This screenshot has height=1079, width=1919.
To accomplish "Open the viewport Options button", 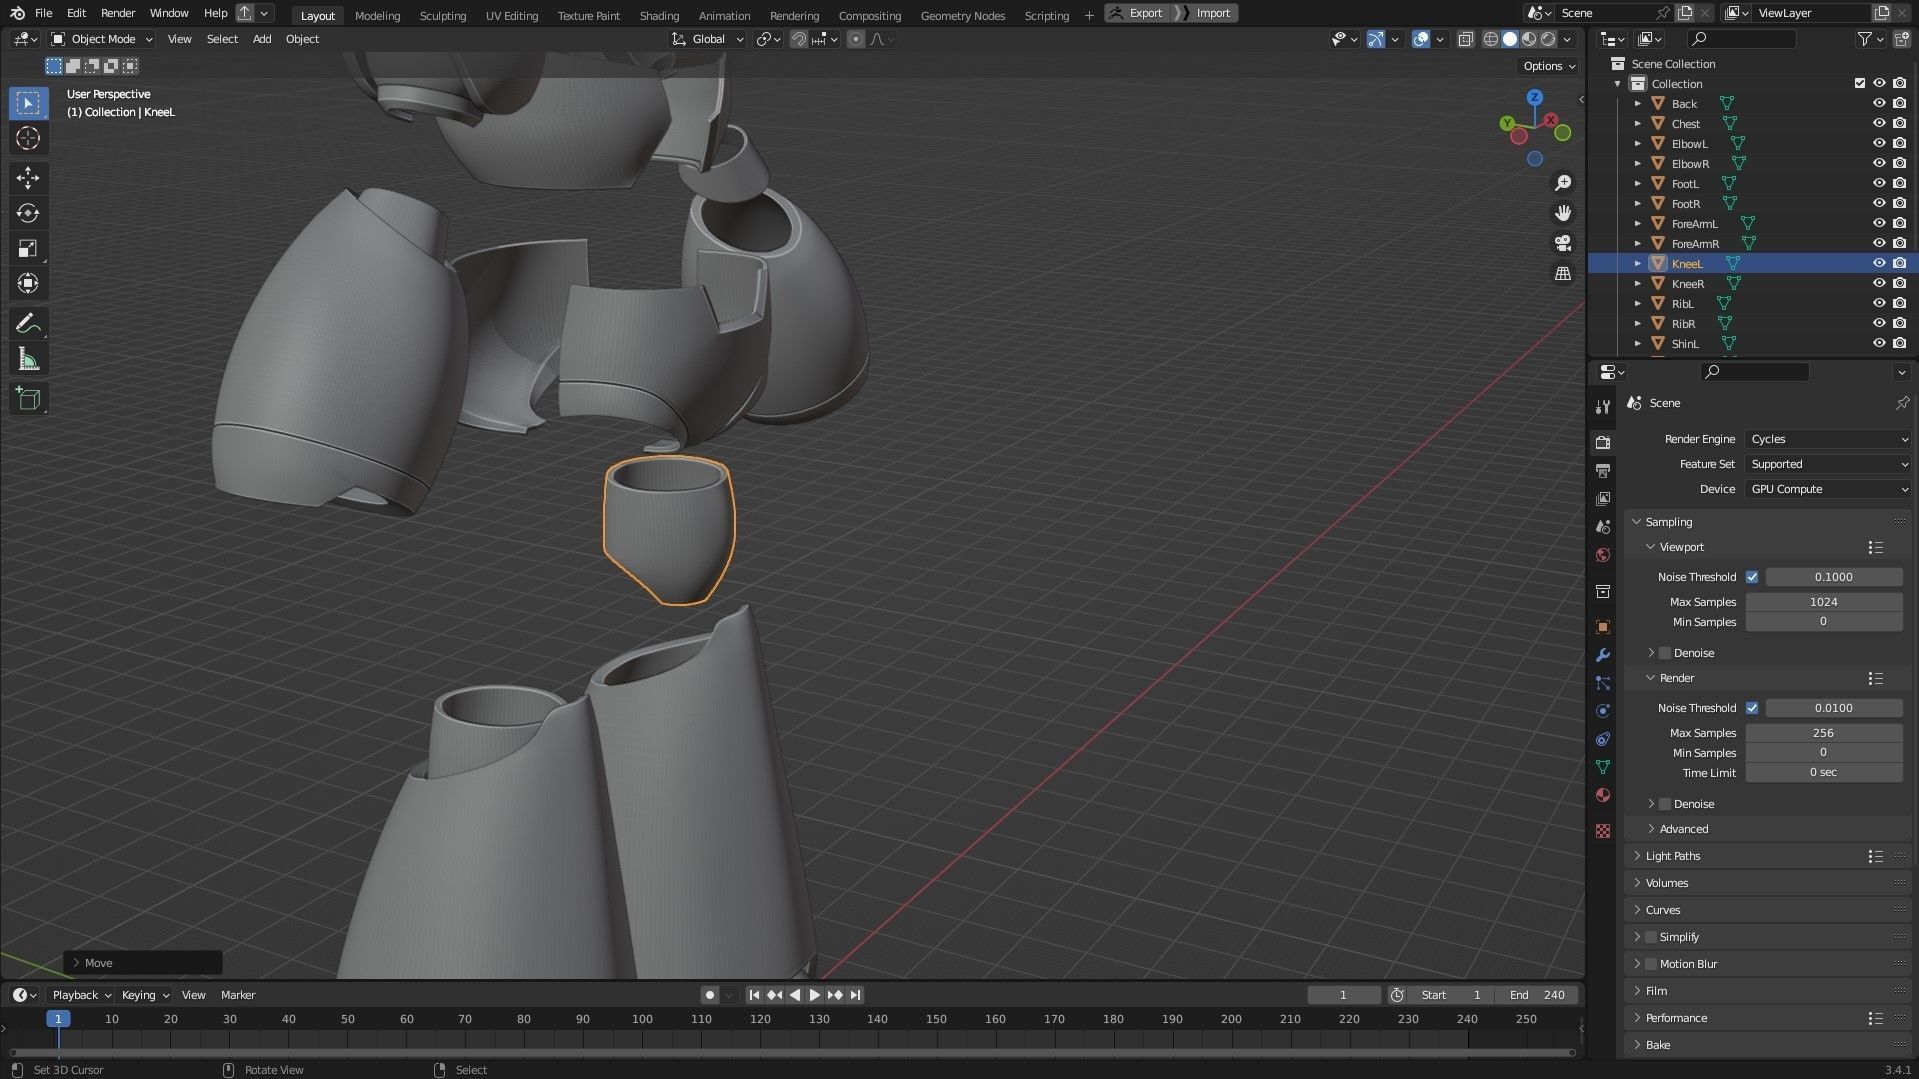I will [x=1548, y=66].
